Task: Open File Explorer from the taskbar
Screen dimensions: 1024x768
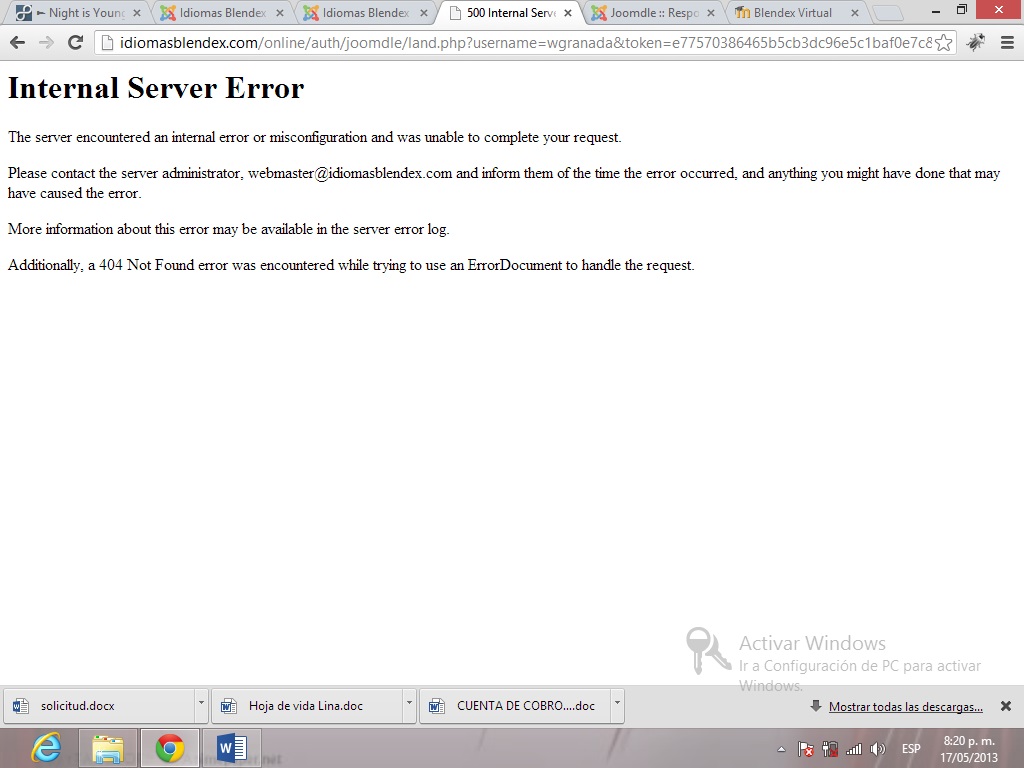Action: pyautogui.click(x=108, y=748)
